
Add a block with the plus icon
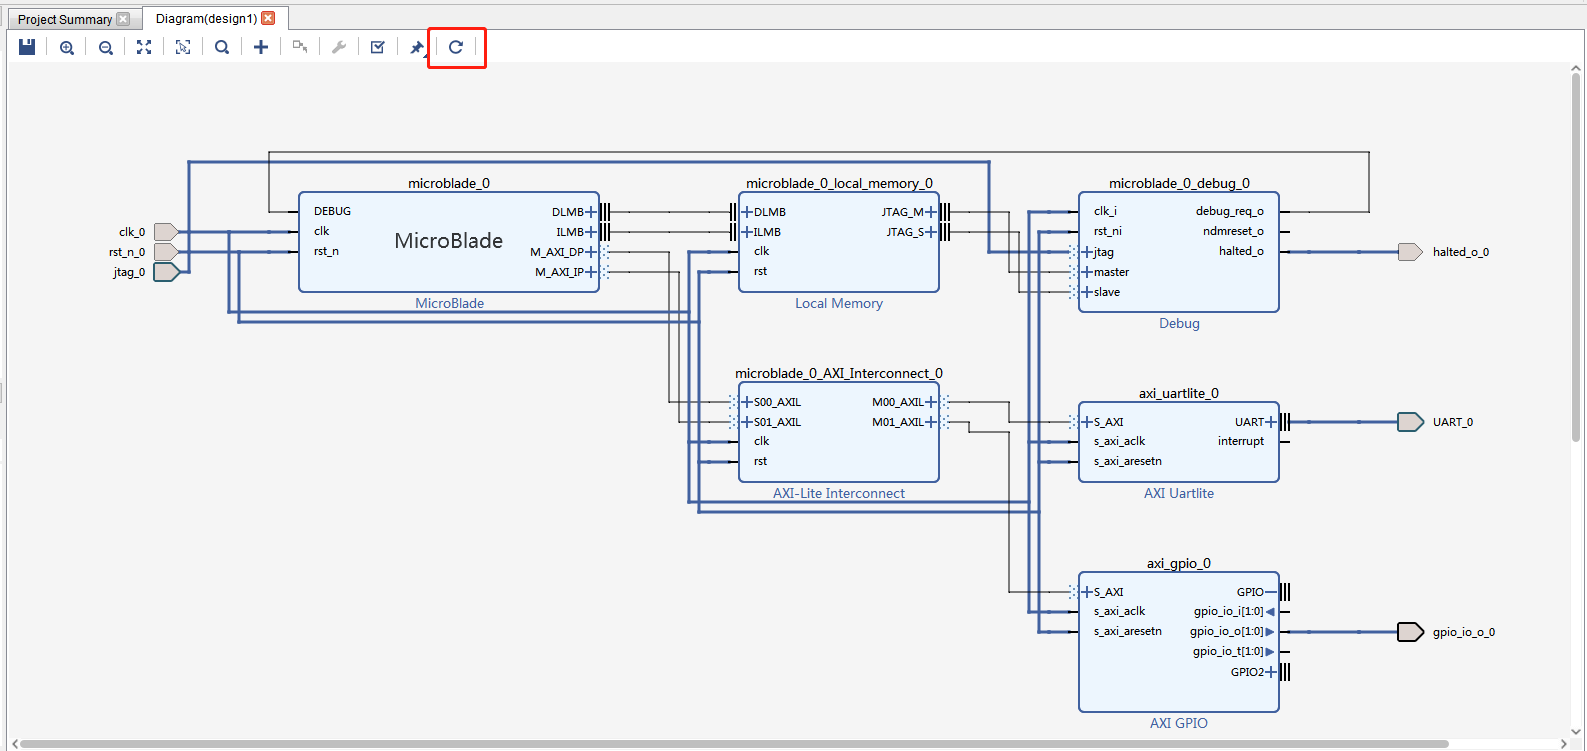point(261,47)
